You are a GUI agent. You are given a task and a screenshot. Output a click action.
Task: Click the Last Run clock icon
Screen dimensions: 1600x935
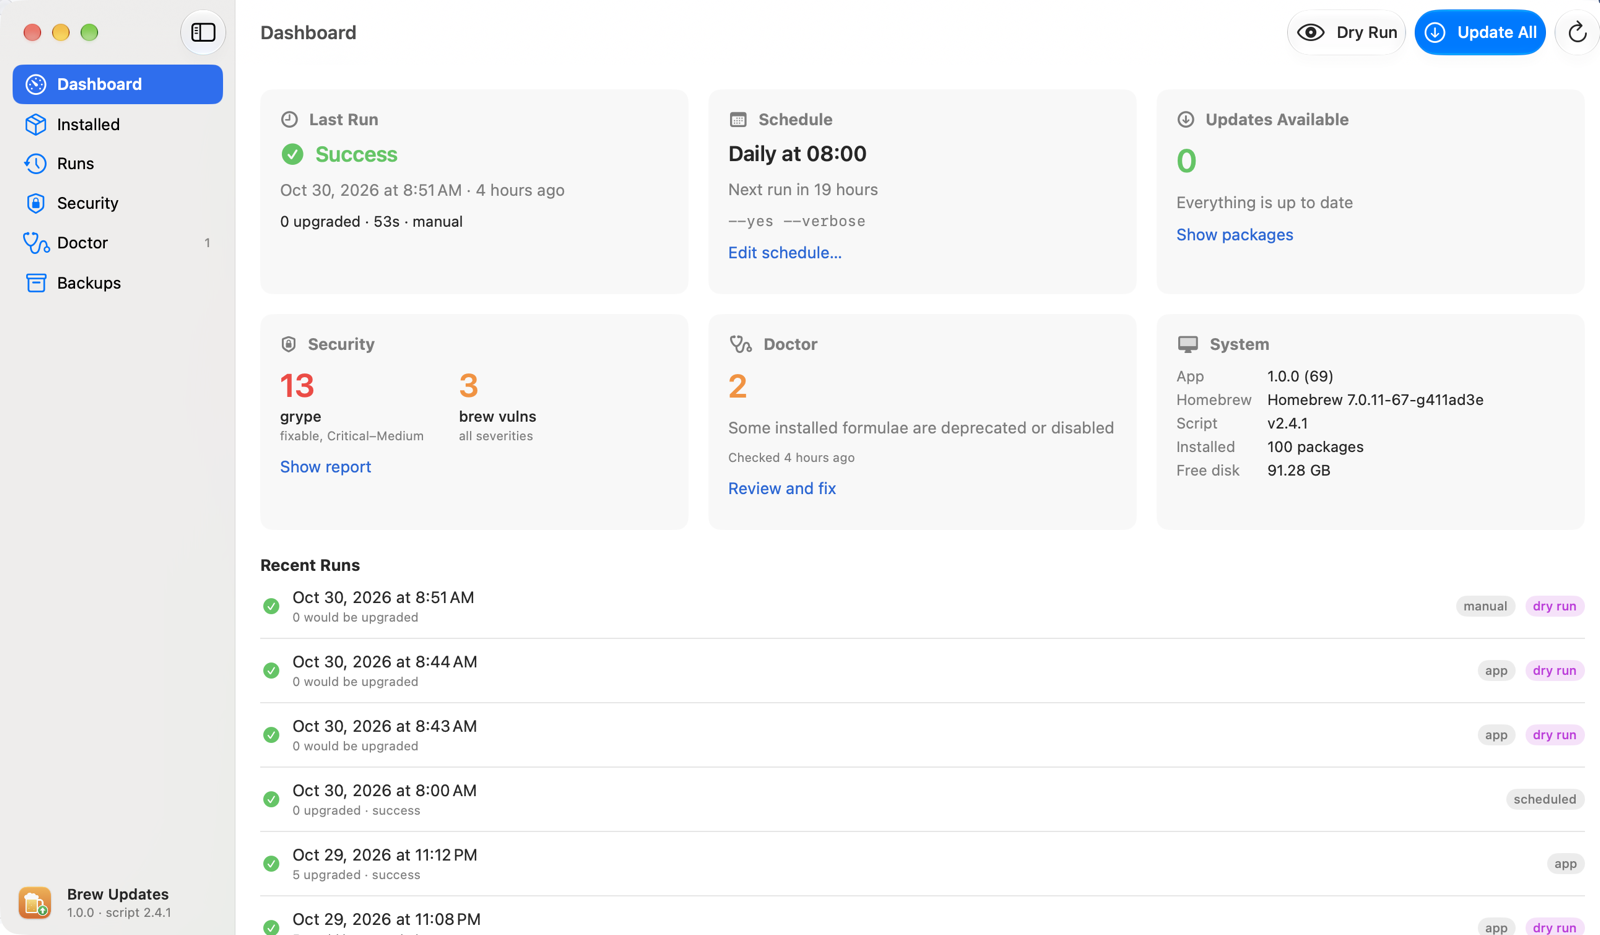click(x=289, y=119)
